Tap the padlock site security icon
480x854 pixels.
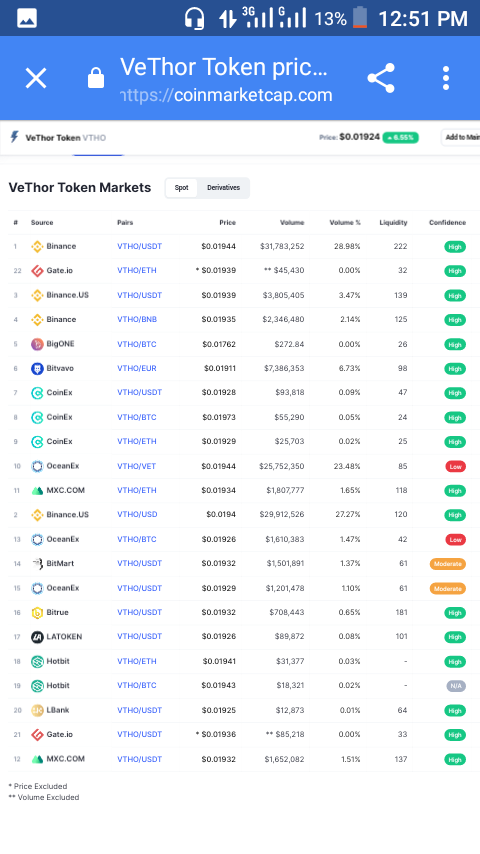point(96,78)
